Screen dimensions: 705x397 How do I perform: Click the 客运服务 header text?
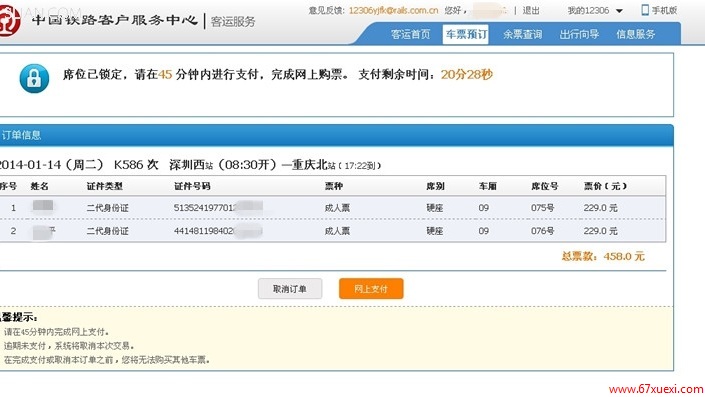(x=233, y=21)
